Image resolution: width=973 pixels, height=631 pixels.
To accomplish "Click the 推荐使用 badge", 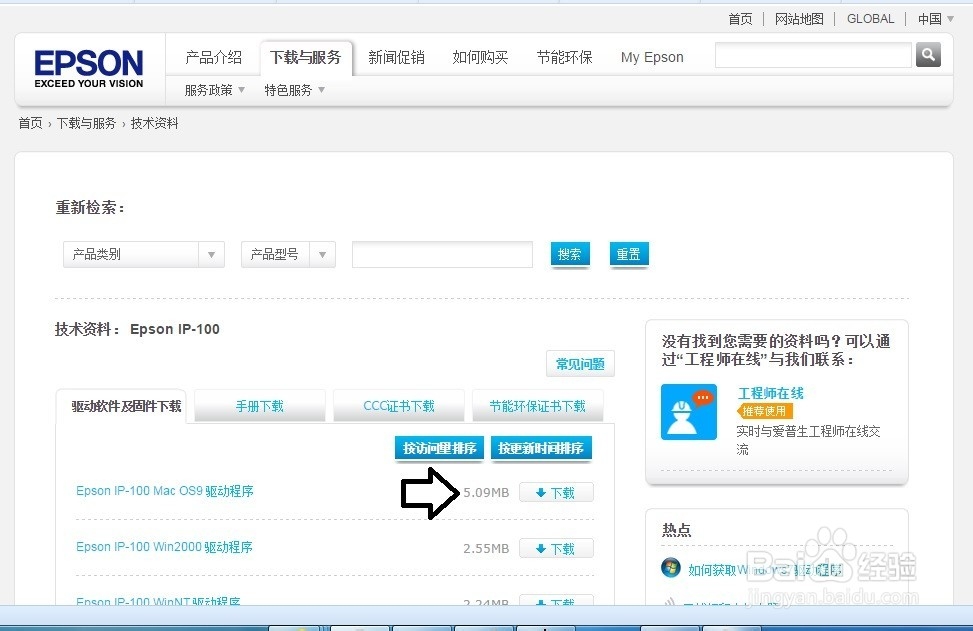I will [764, 411].
